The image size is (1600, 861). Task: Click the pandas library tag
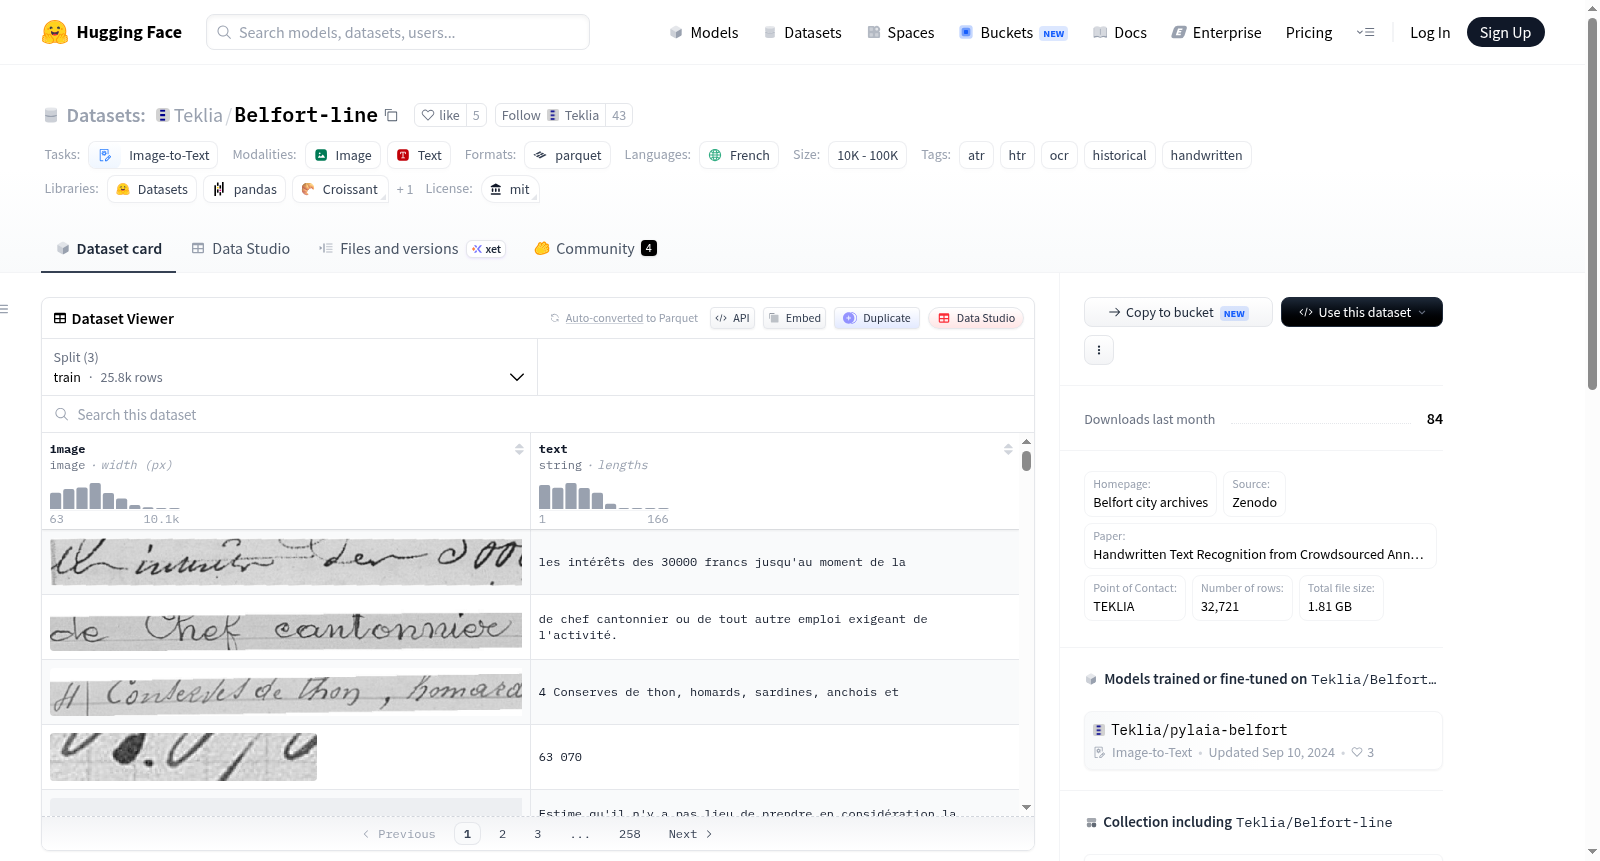pyautogui.click(x=245, y=189)
